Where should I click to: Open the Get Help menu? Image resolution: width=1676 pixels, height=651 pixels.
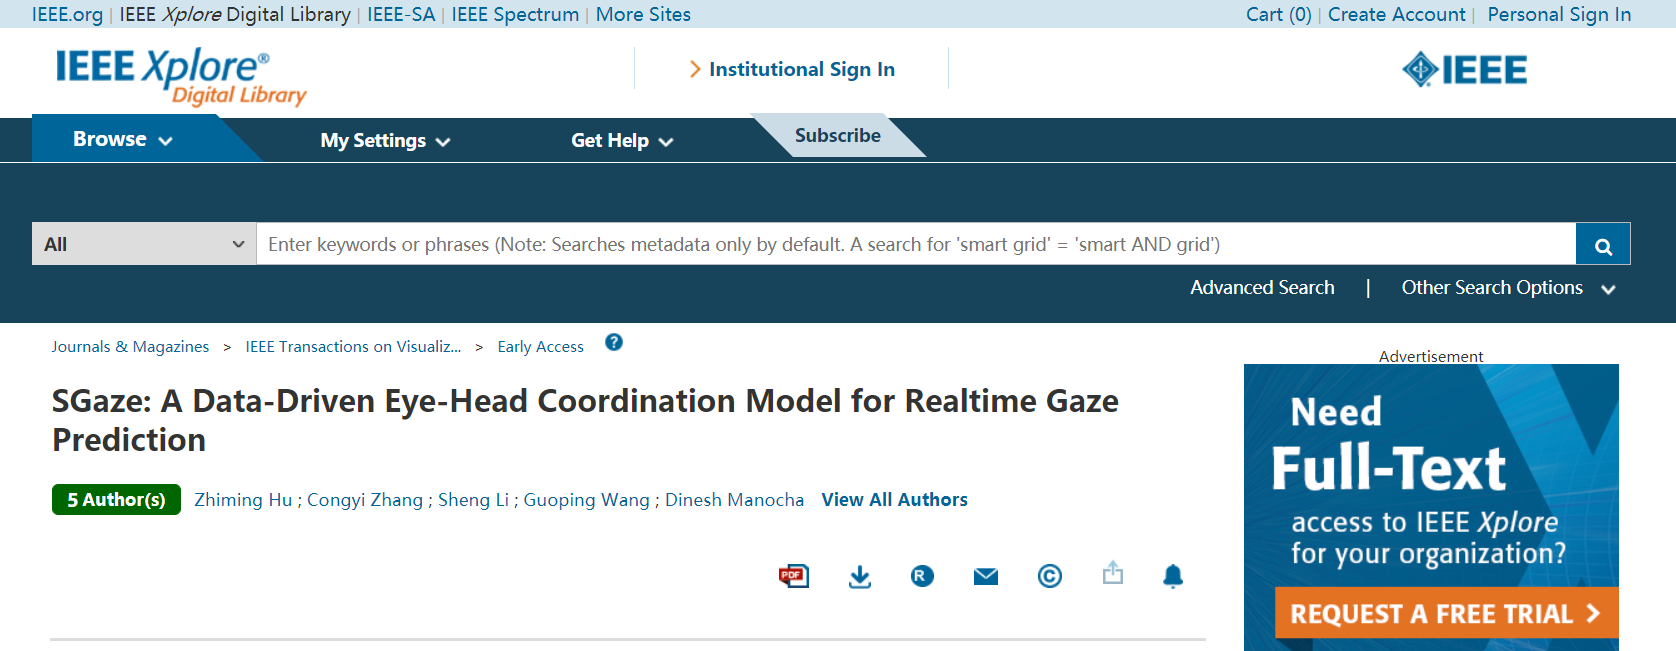621,141
